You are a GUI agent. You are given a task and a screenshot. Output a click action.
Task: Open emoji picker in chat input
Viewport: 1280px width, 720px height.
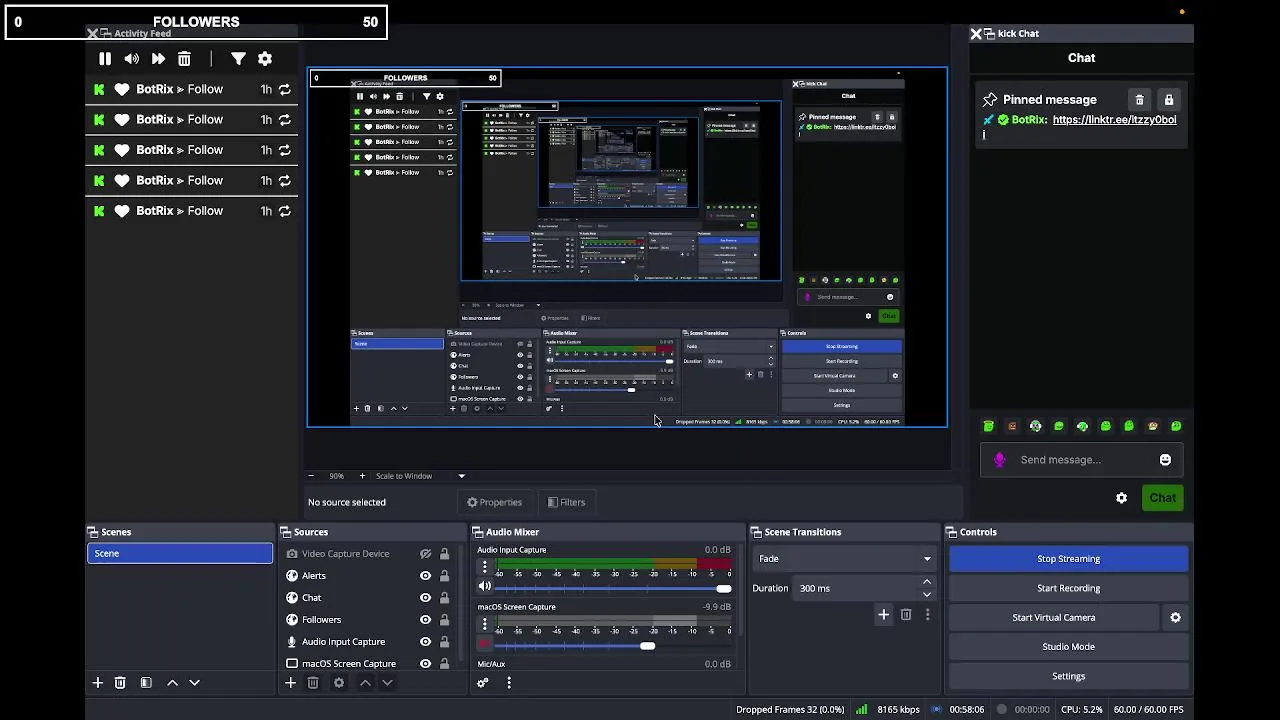click(x=1165, y=460)
